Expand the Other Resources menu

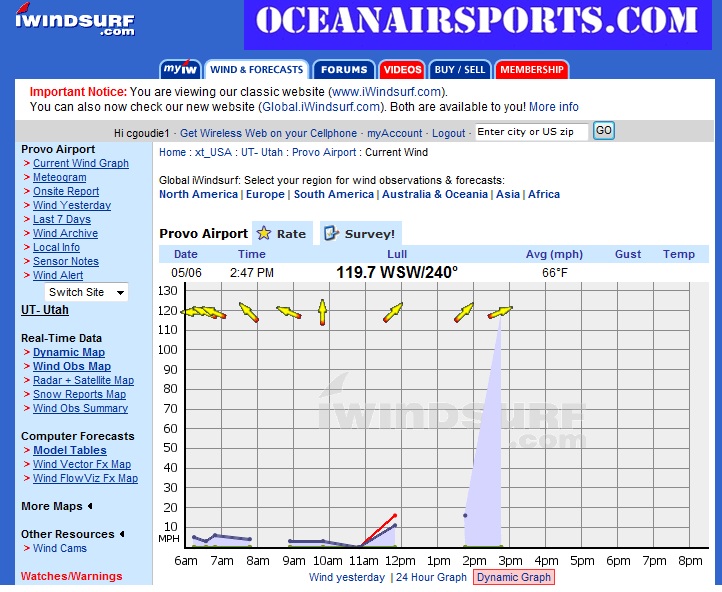coord(73,534)
